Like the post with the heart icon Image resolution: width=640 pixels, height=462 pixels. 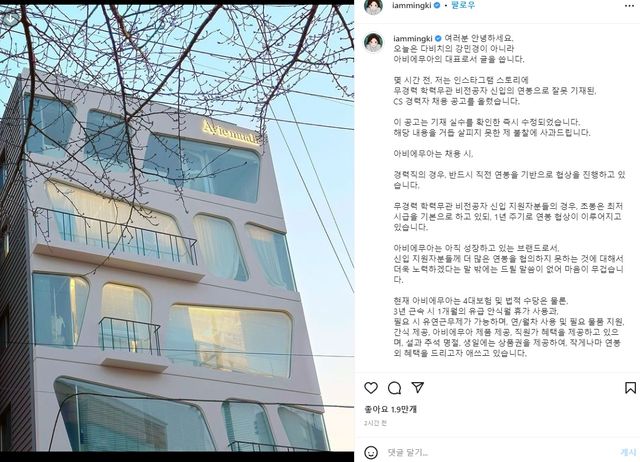pos(371,388)
